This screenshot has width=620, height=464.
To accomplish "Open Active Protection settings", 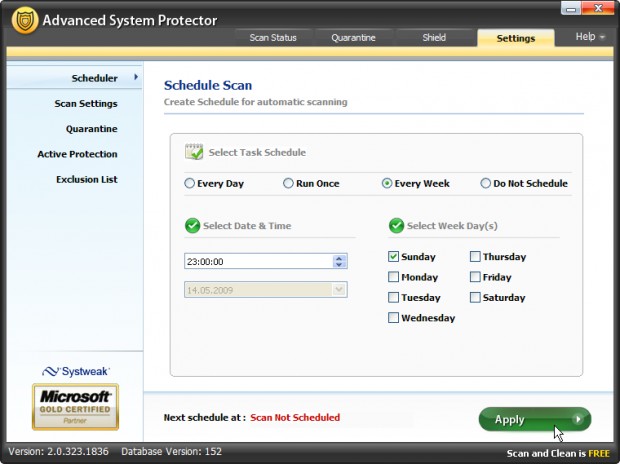I will point(77,154).
